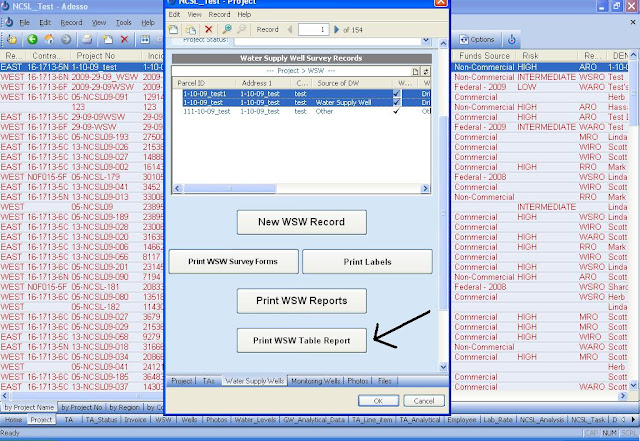
Task: Click the blue grid view icon in Adesso toolbar
Action: (x=145, y=39)
